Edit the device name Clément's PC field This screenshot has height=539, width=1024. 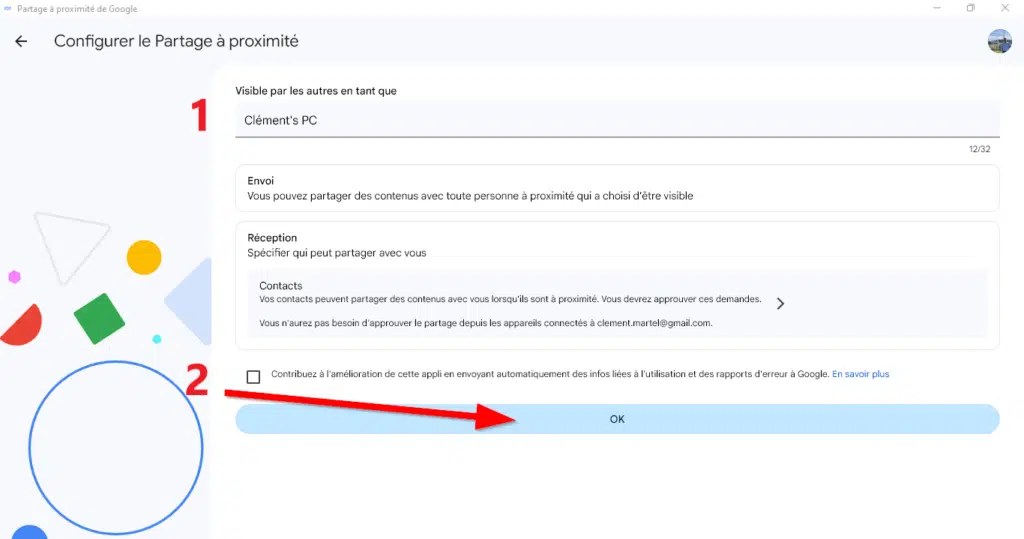[617, 120]
